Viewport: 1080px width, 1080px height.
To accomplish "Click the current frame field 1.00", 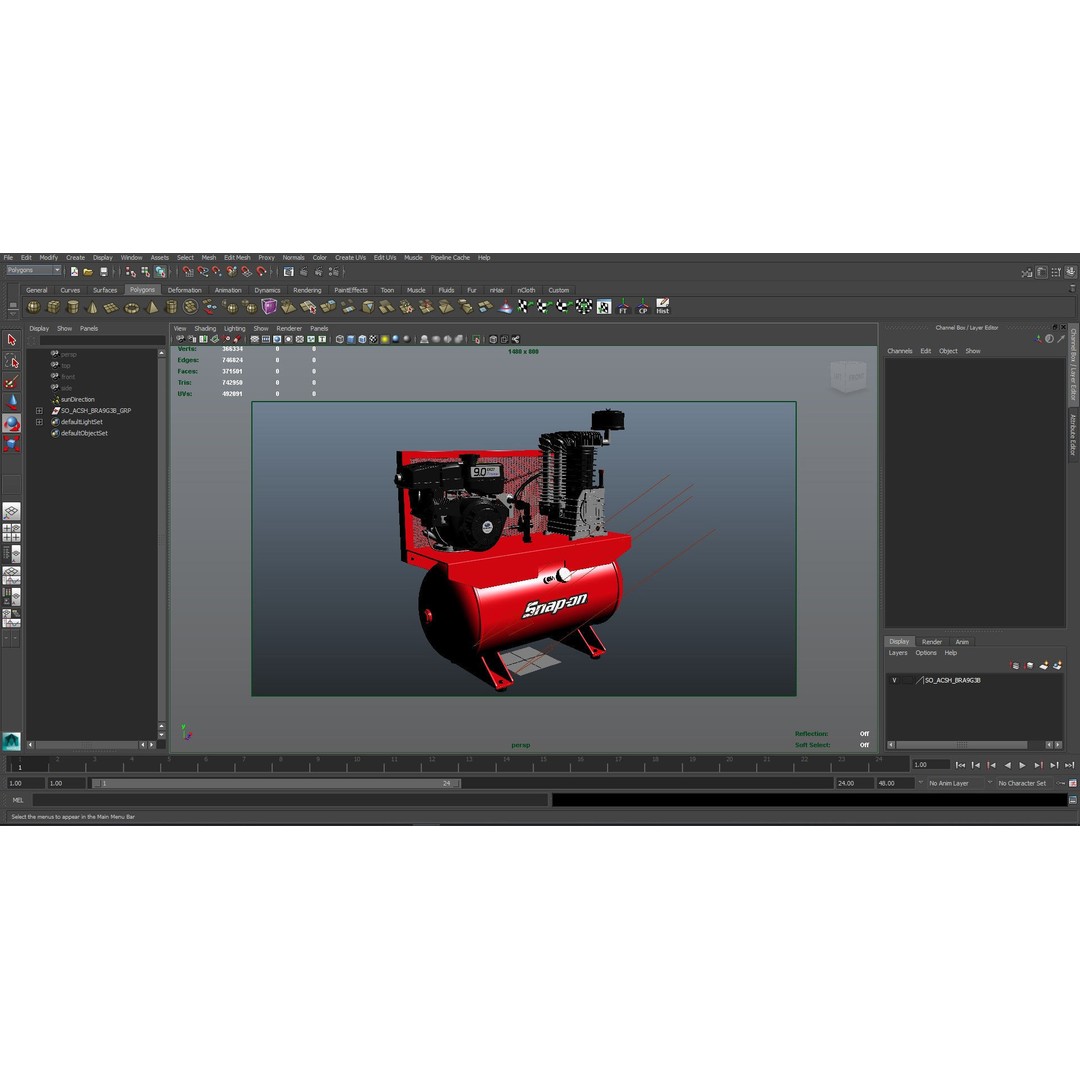I will tap(930, 765).
